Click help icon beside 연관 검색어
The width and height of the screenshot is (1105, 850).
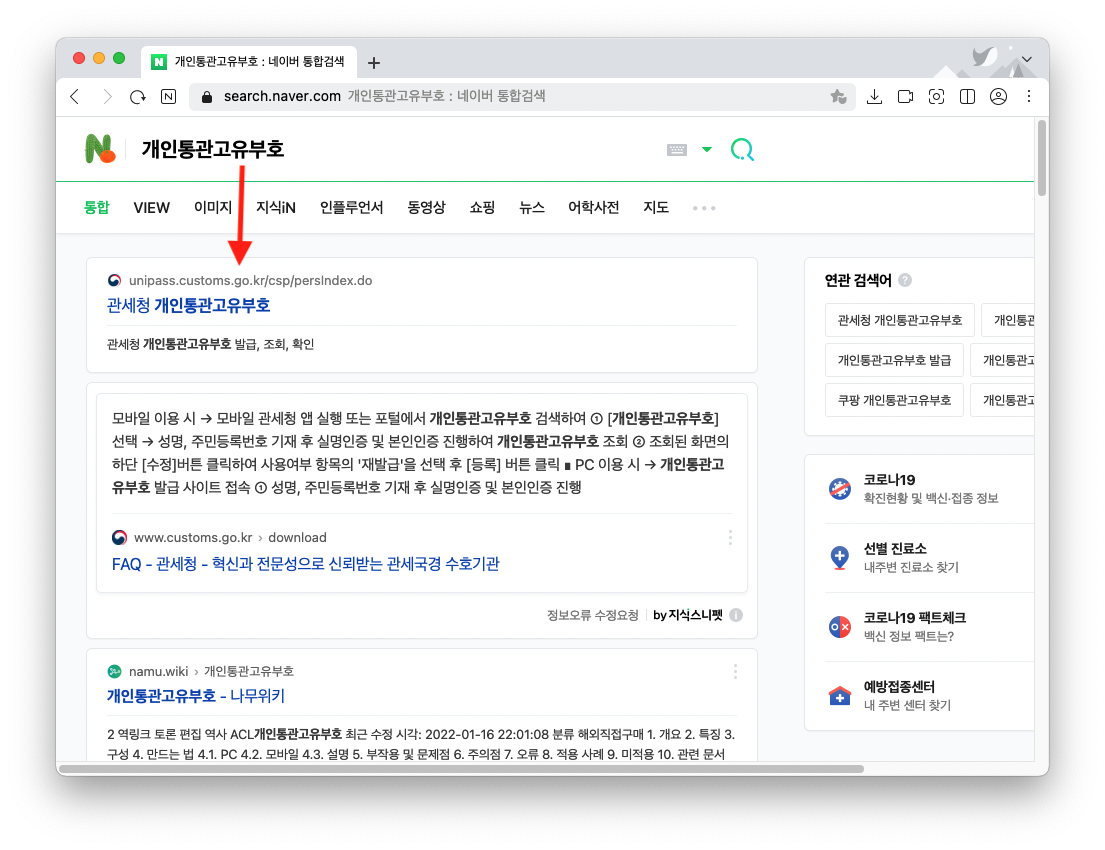click(x=905, y=281)
